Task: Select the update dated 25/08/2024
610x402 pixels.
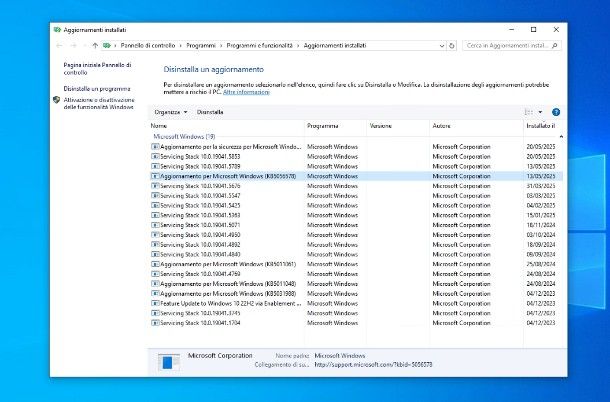Action: [x=355, y=264]
